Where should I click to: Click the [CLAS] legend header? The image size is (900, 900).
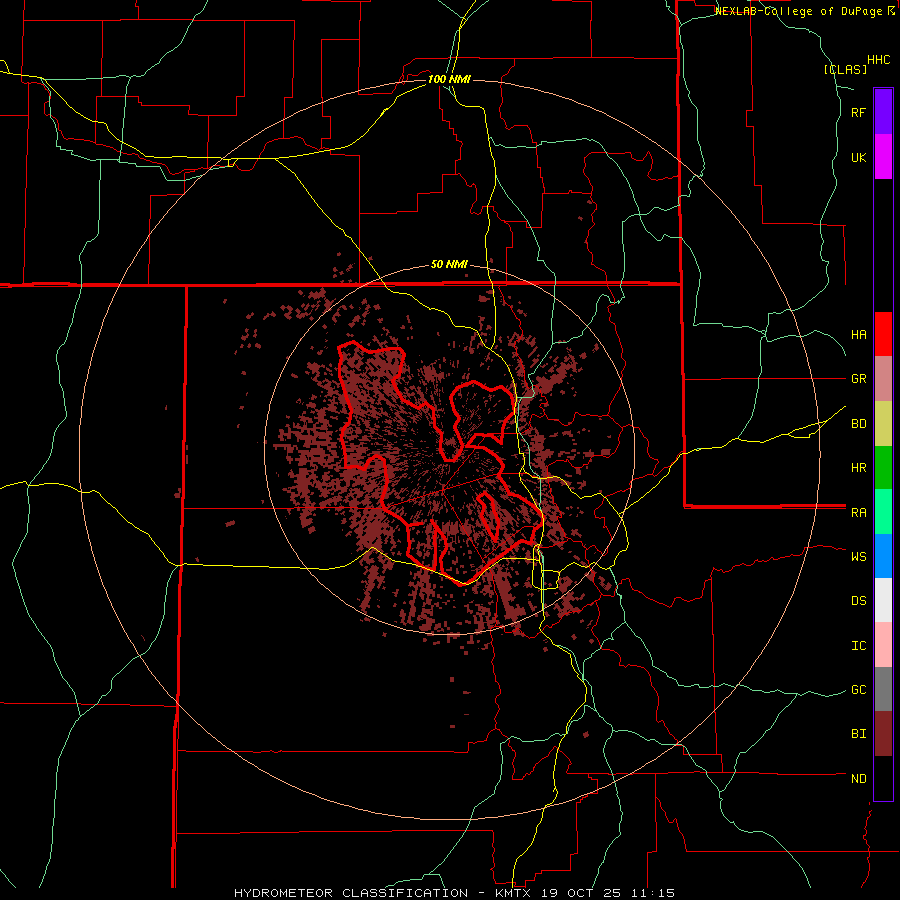pyautogui.click(x=845, y=69)
